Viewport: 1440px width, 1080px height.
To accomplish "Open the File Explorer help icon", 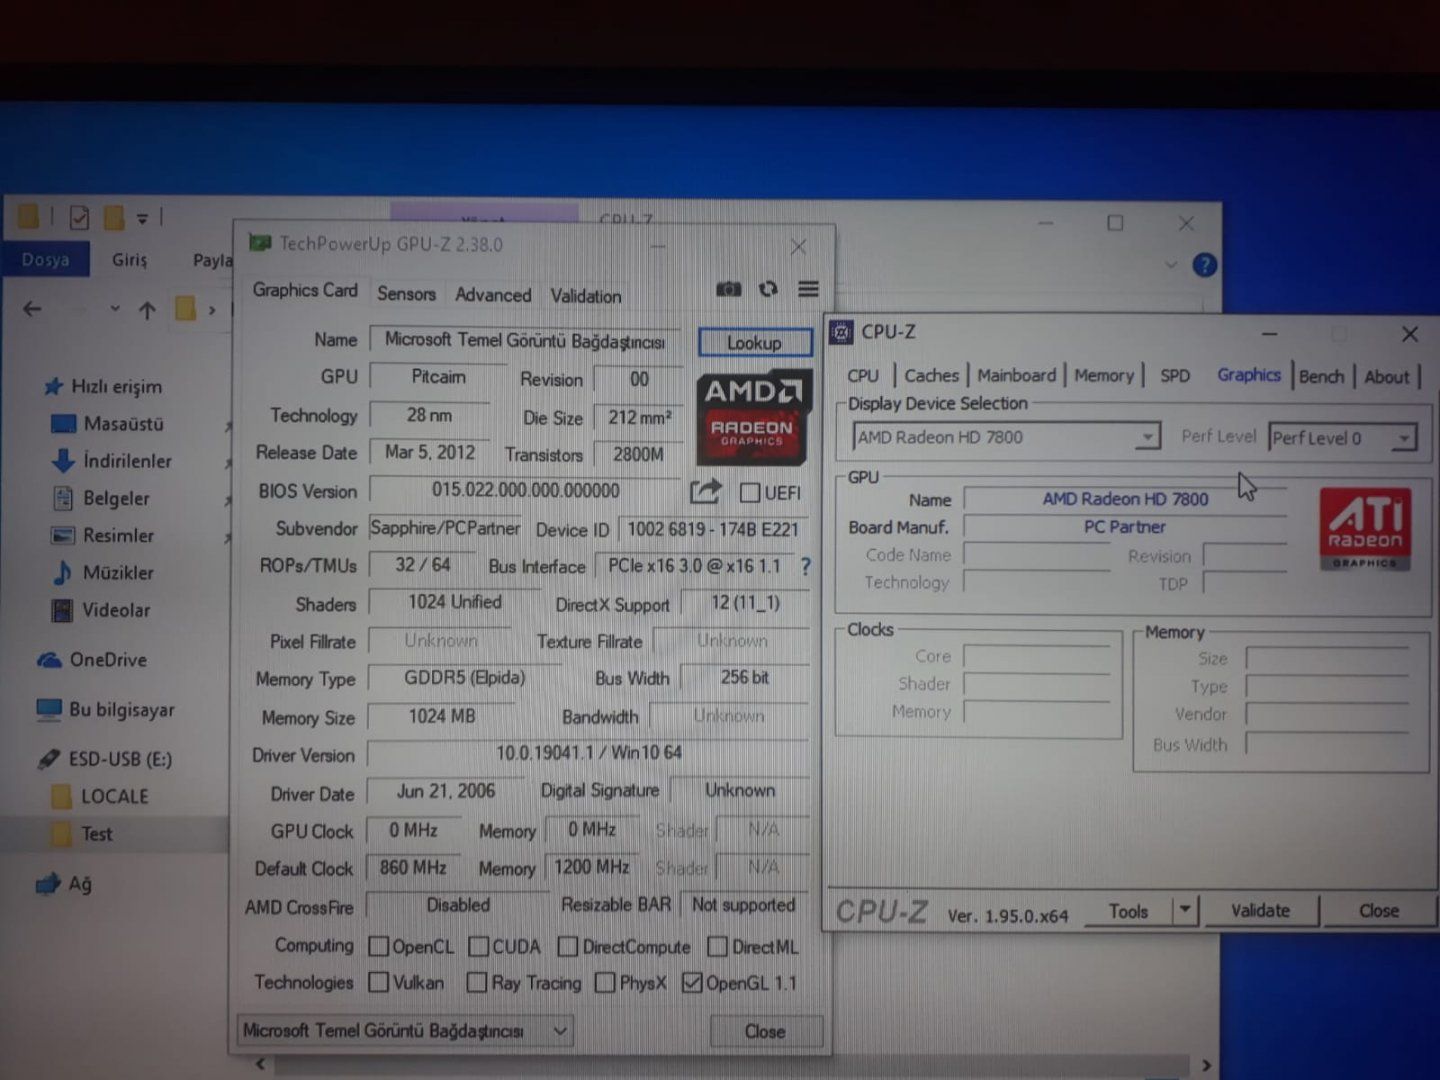I will (x=1205, y=265).
